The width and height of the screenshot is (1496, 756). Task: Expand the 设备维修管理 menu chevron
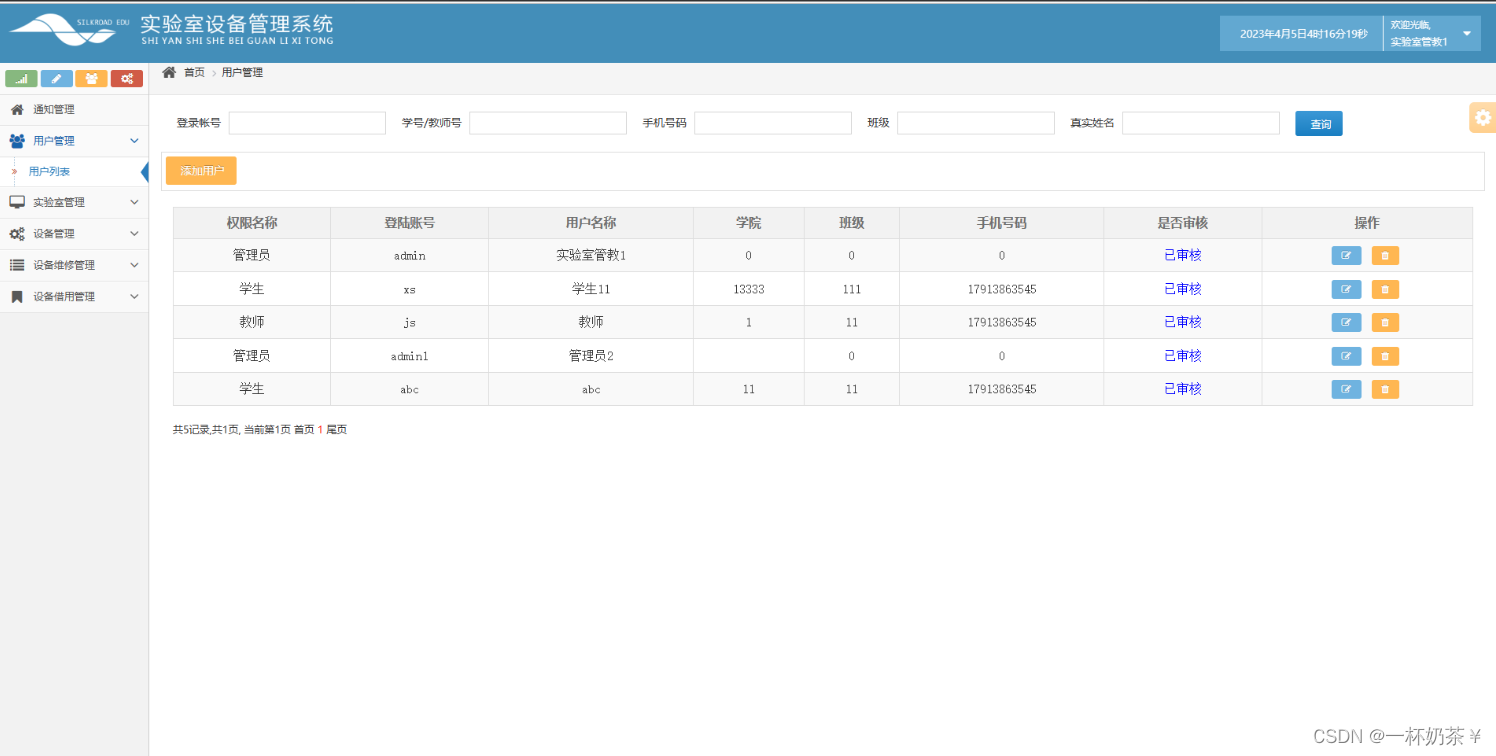coord(135,265)
